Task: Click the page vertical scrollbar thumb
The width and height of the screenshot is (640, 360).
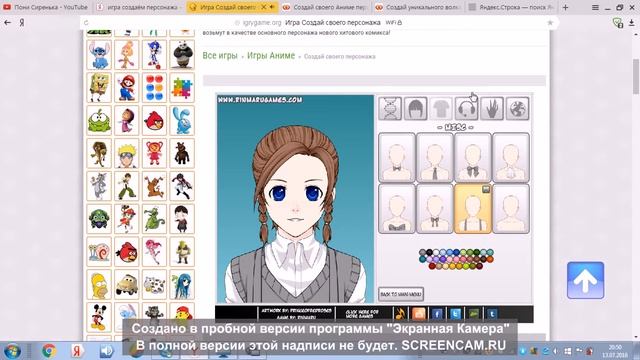Action: click(636, 76)
